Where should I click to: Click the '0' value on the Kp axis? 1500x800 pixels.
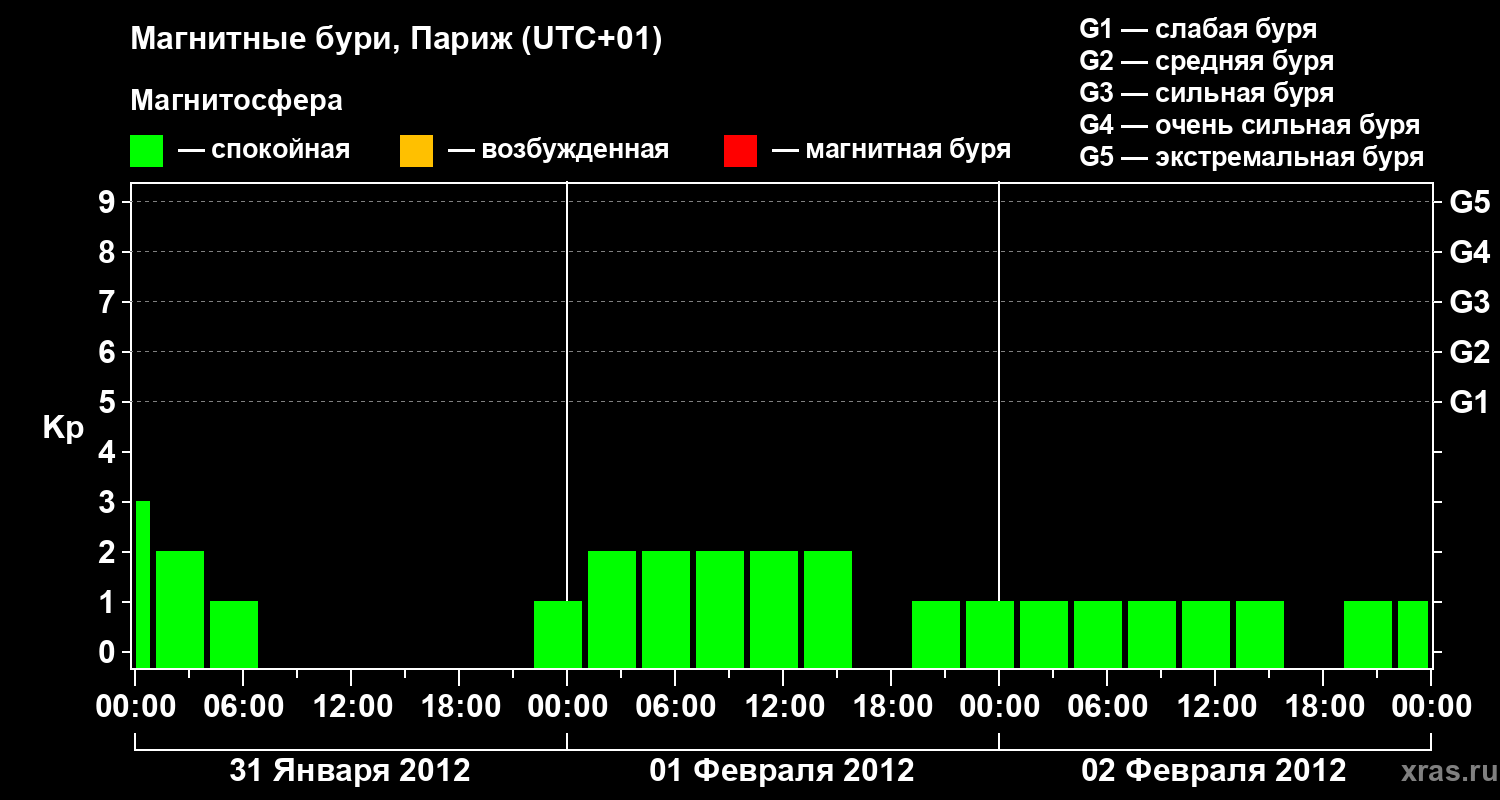[x=109, y=652]
